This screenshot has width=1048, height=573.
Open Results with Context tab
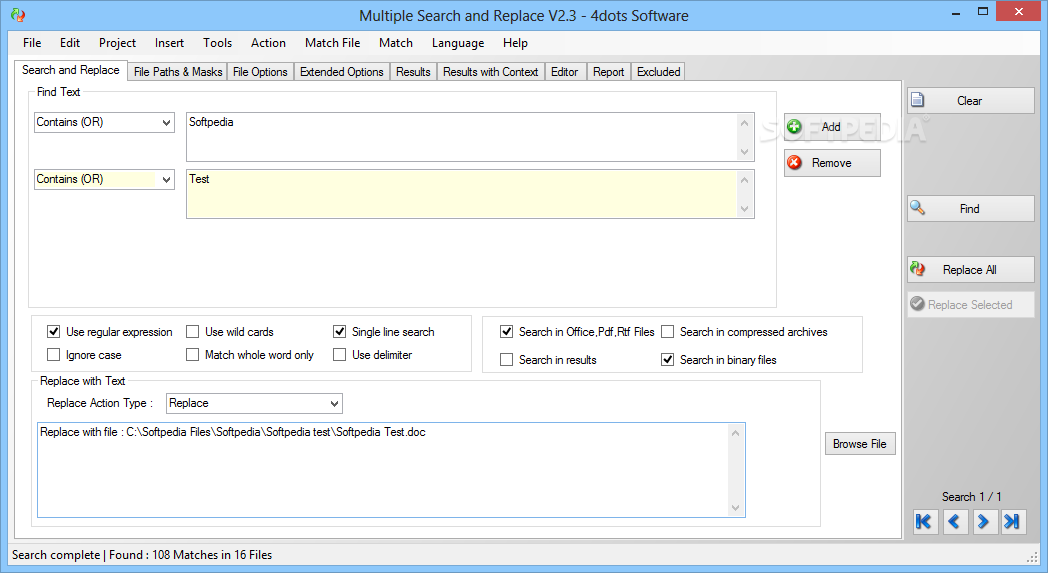point(491,72)
